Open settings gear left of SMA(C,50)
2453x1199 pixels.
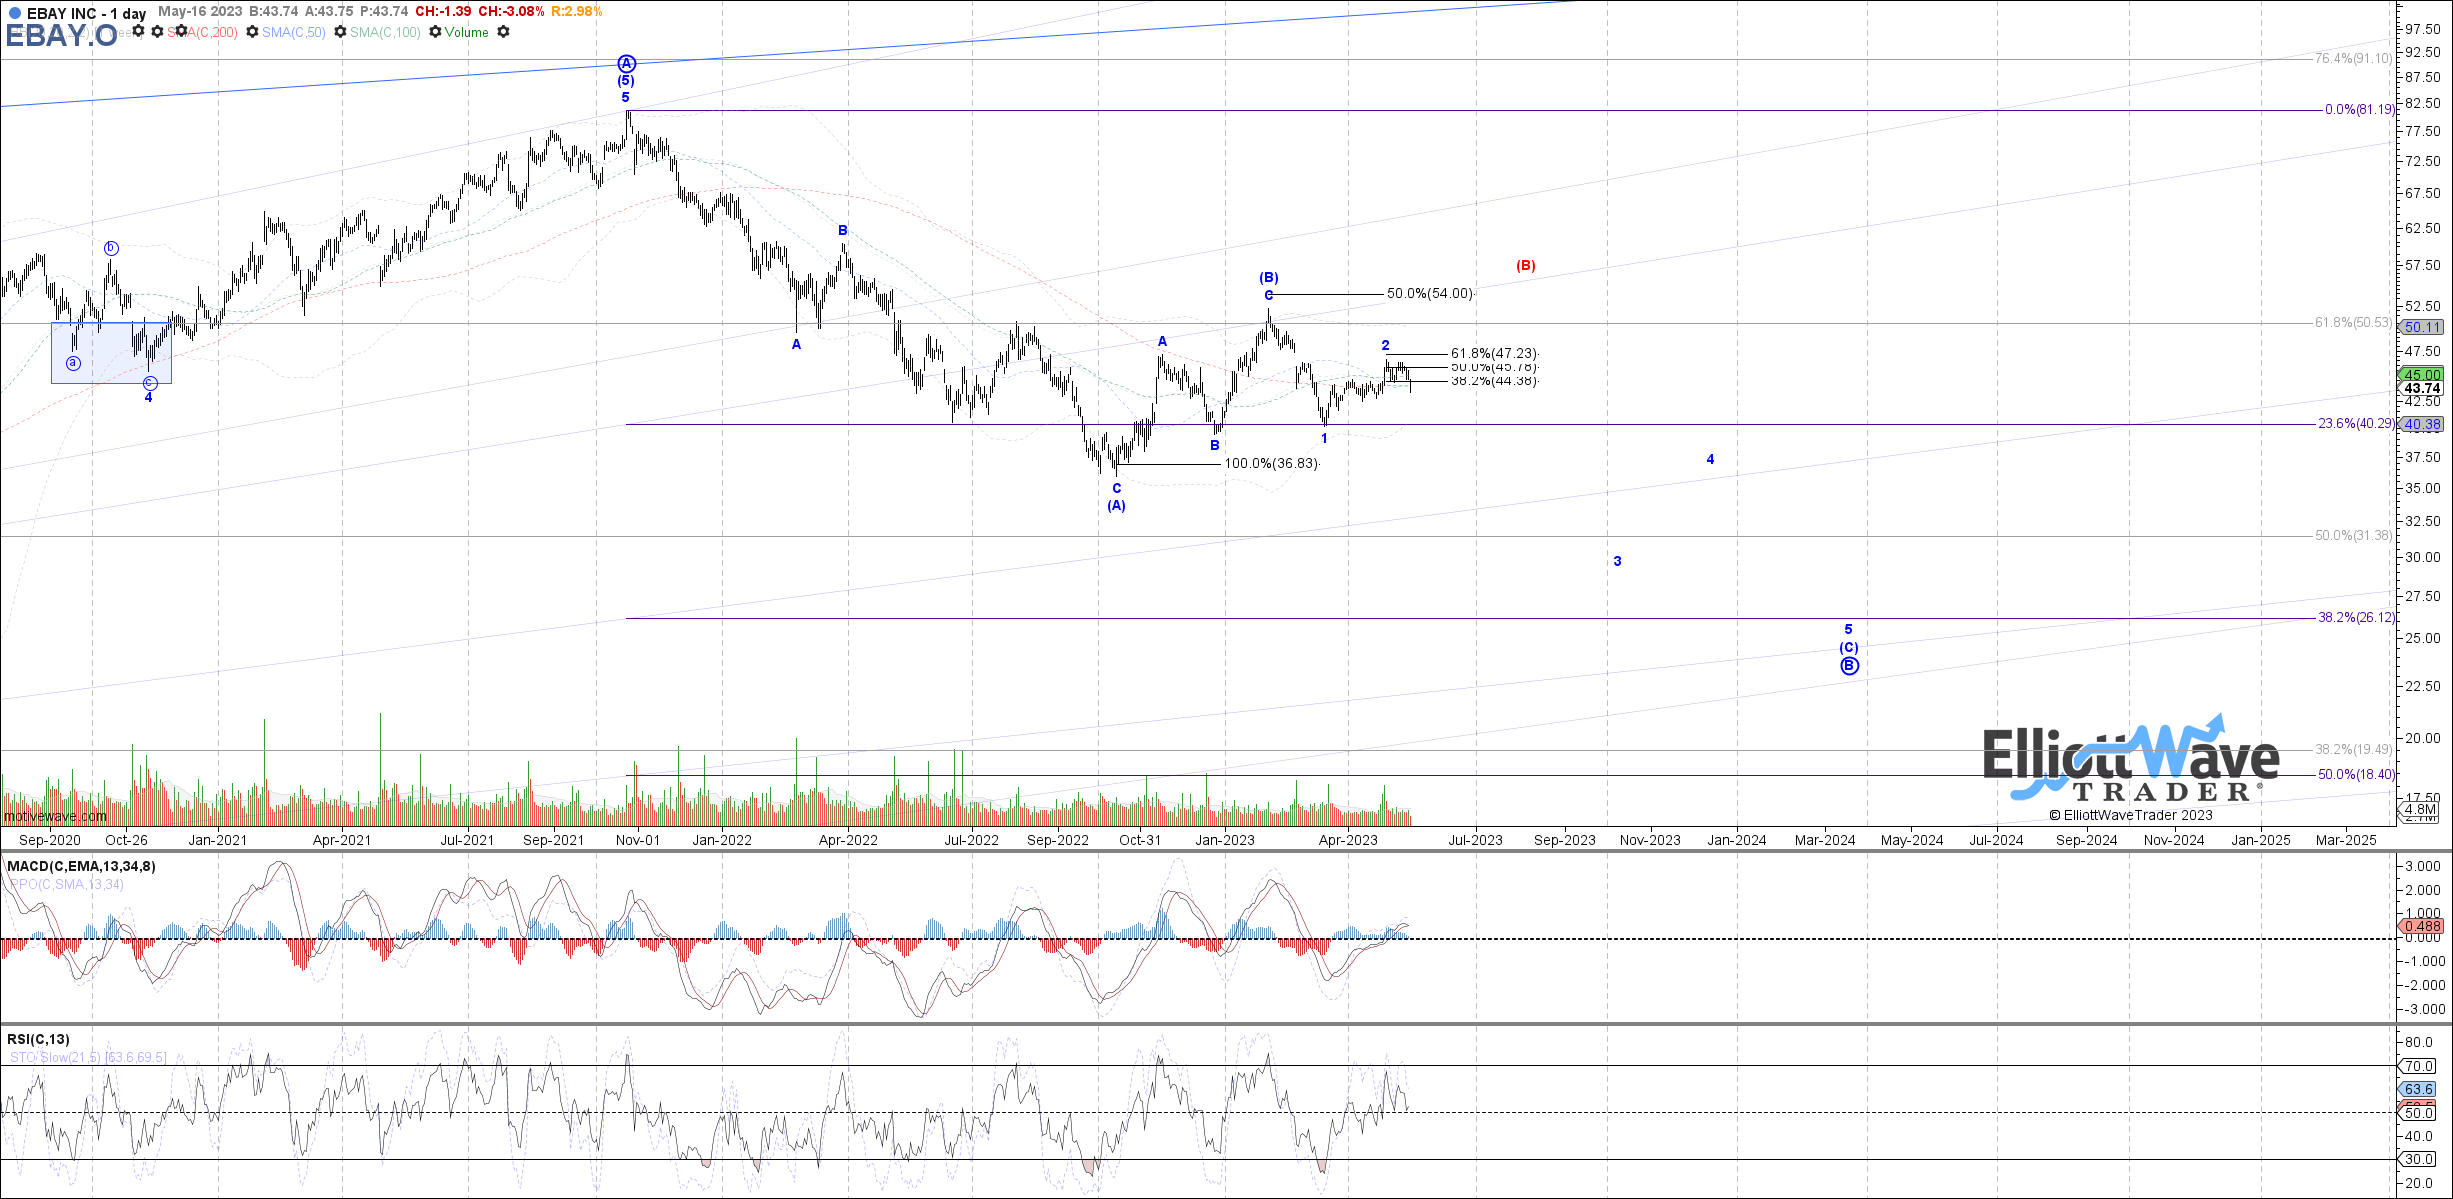pos(252,32)
